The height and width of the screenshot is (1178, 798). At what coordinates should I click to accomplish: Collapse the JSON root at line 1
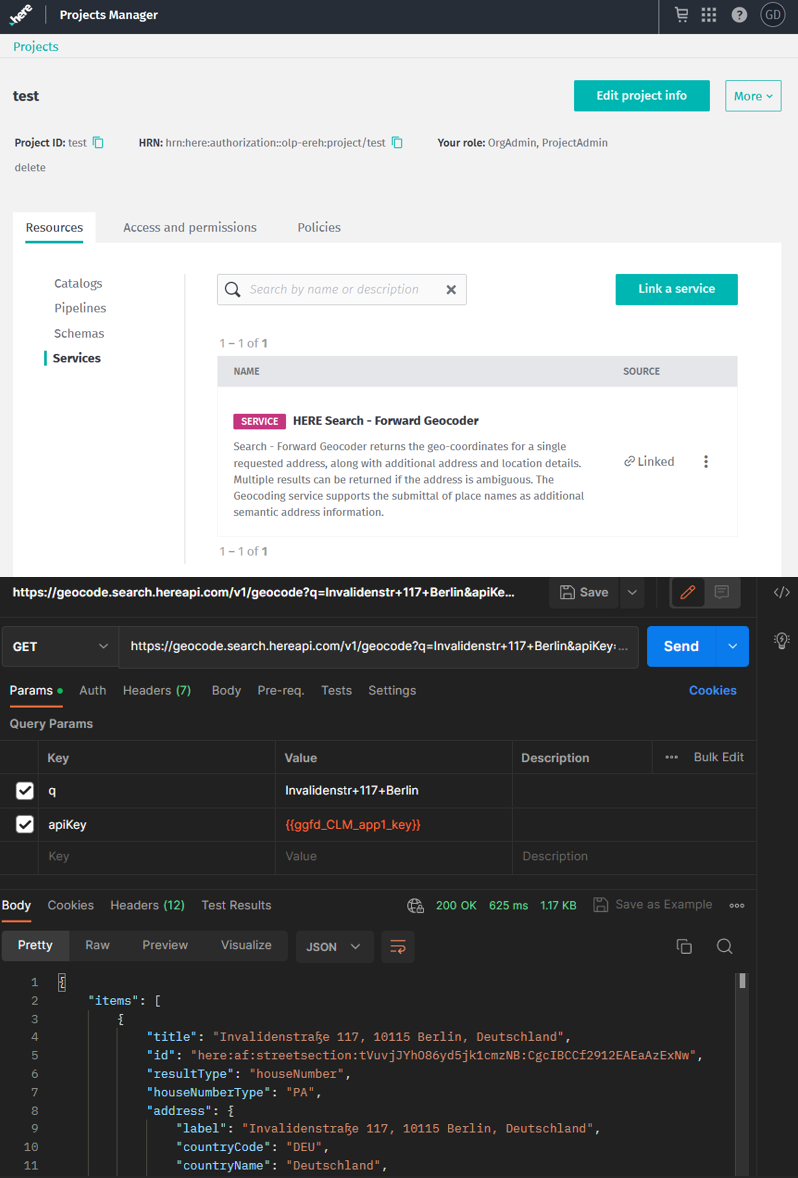62,982
